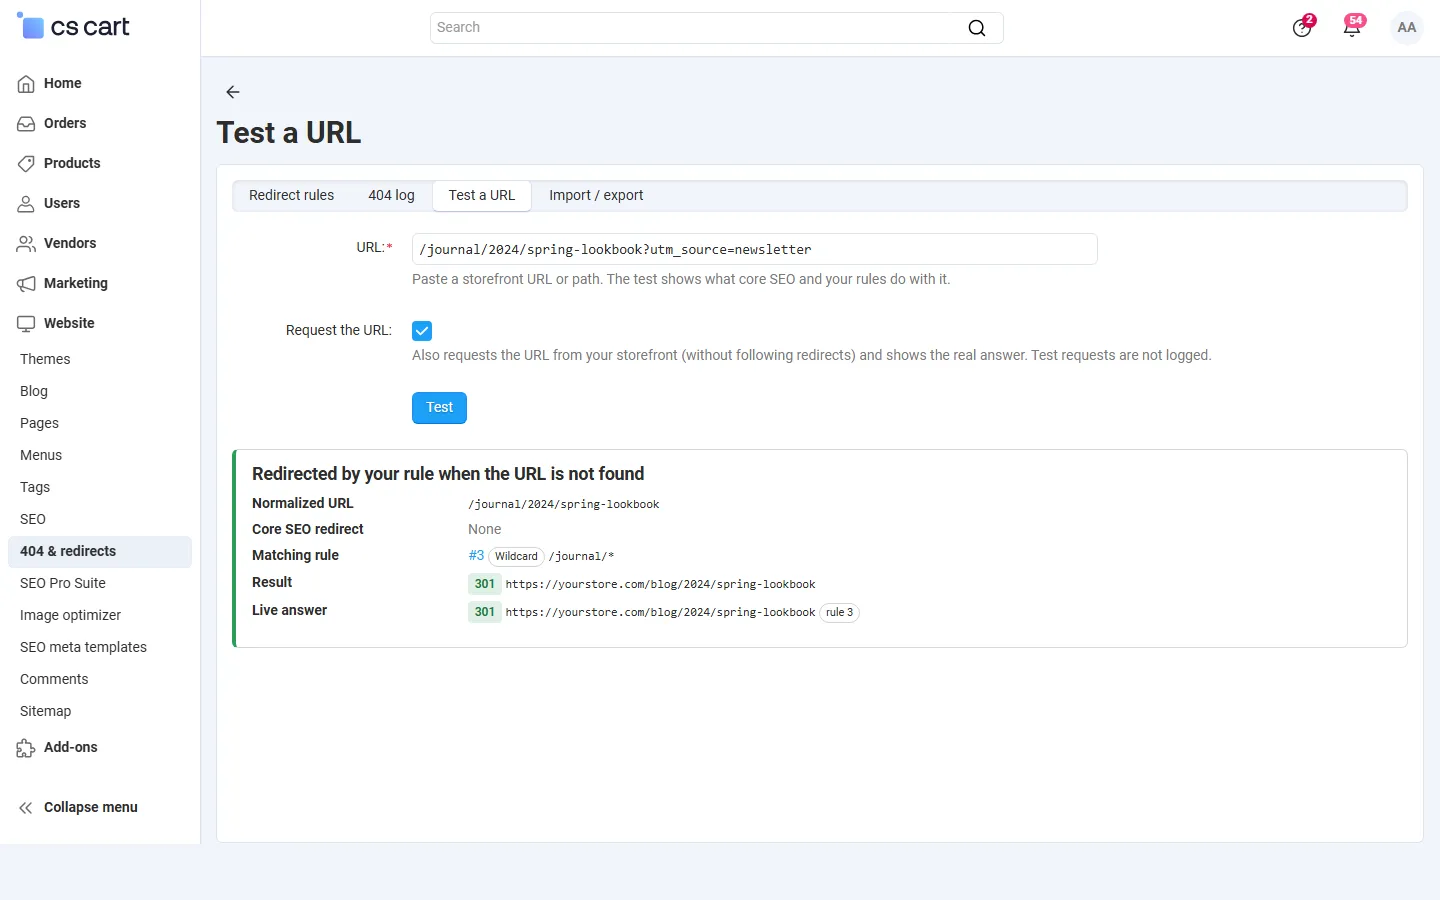Switch to the Redirect rules tab
The width and height of the screenshot is (1440, 900).
[x=292, y=196]
